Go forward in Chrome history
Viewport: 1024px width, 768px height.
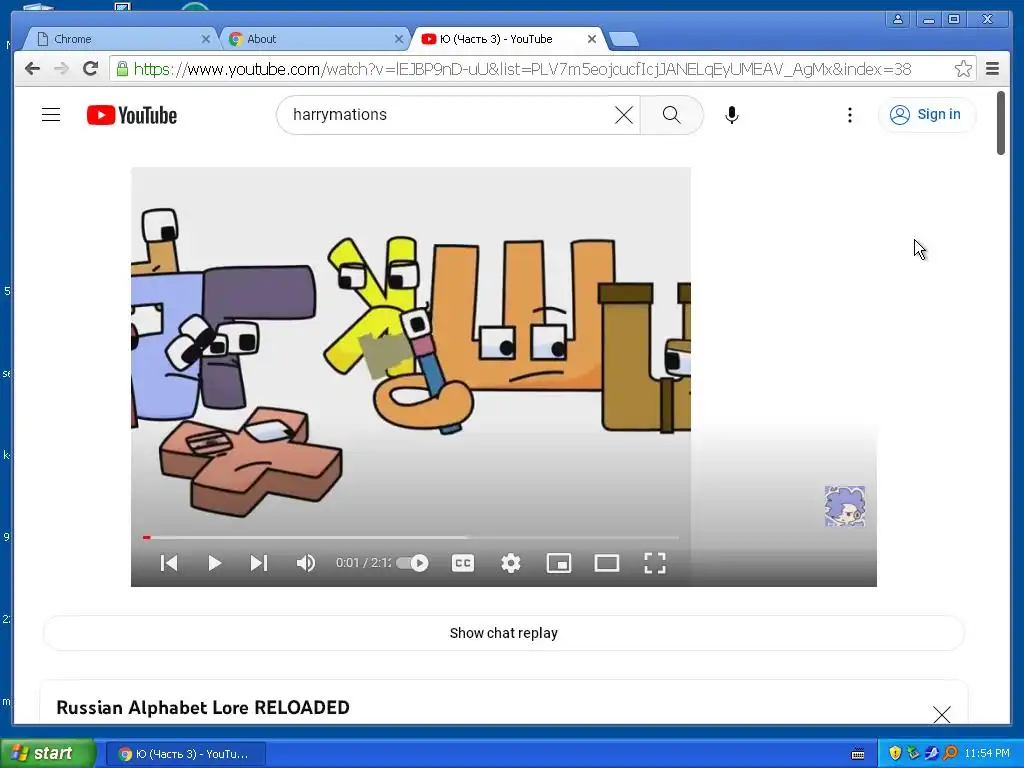pos(61,69)
